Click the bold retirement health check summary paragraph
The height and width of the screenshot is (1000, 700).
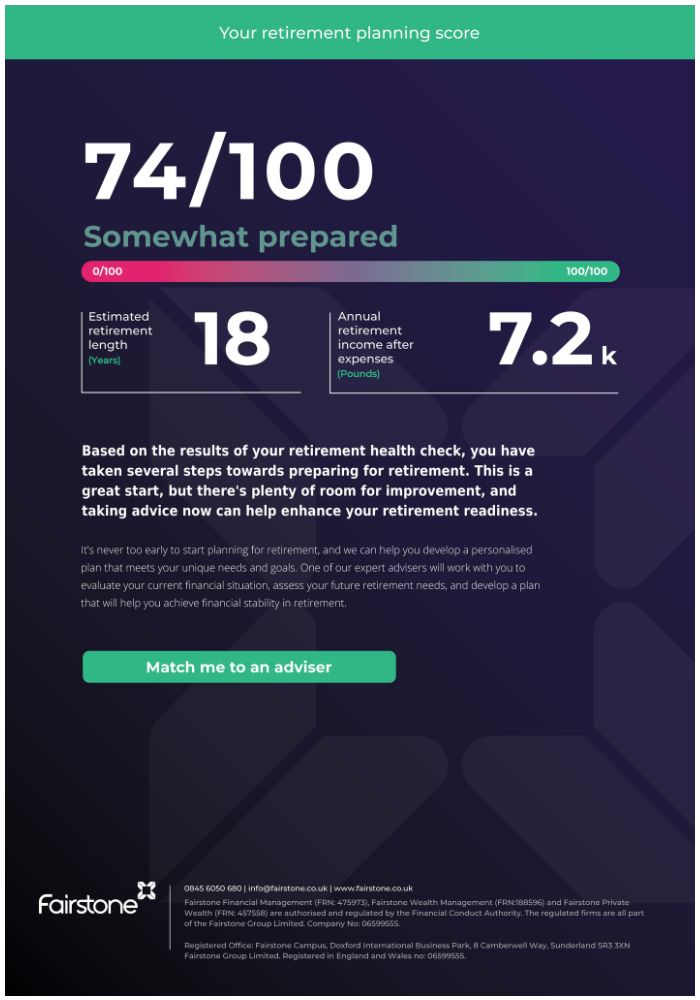click(309, 481)
